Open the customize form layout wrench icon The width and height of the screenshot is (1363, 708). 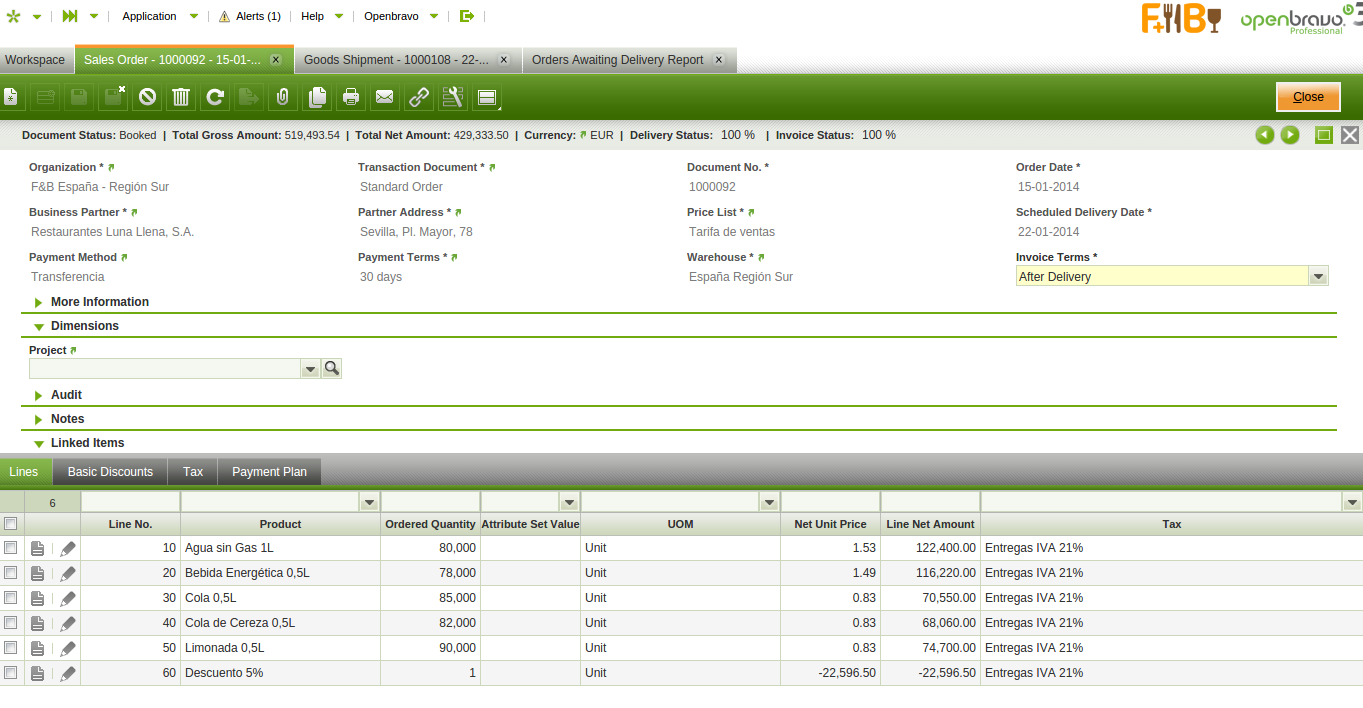(x=453, y=97)
